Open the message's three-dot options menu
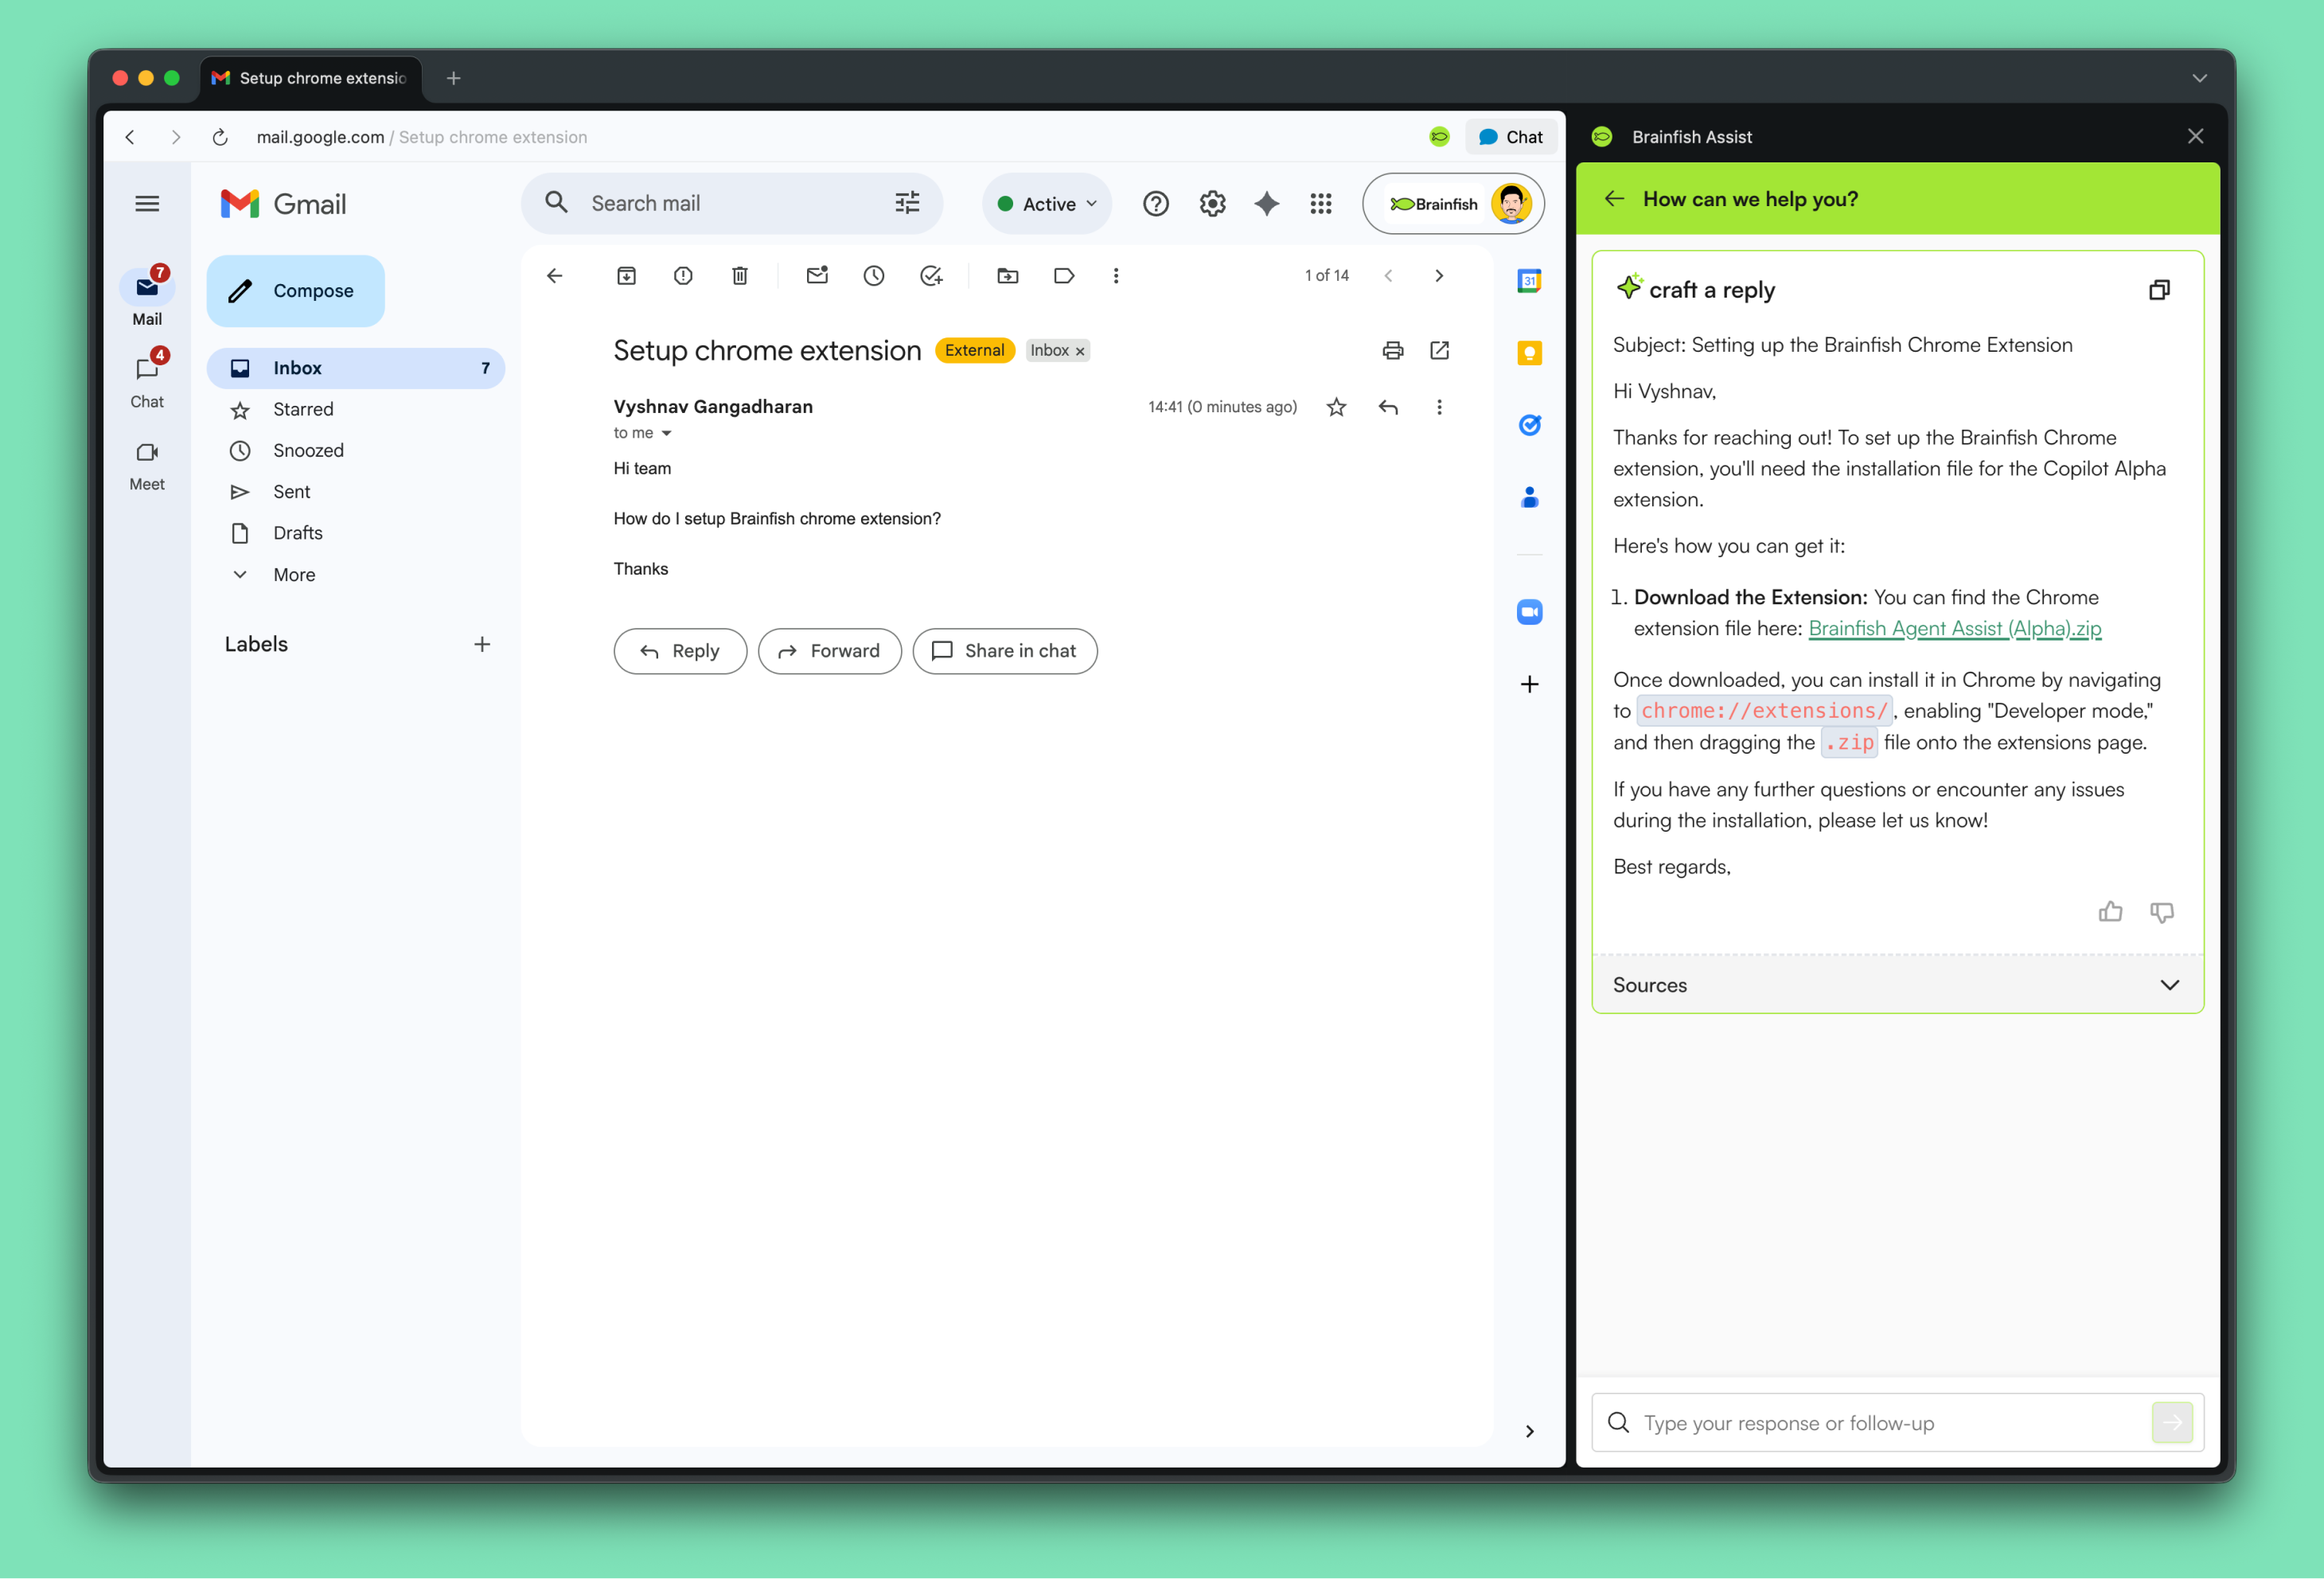The image size is (2324, 1579). coord(1440,407)
